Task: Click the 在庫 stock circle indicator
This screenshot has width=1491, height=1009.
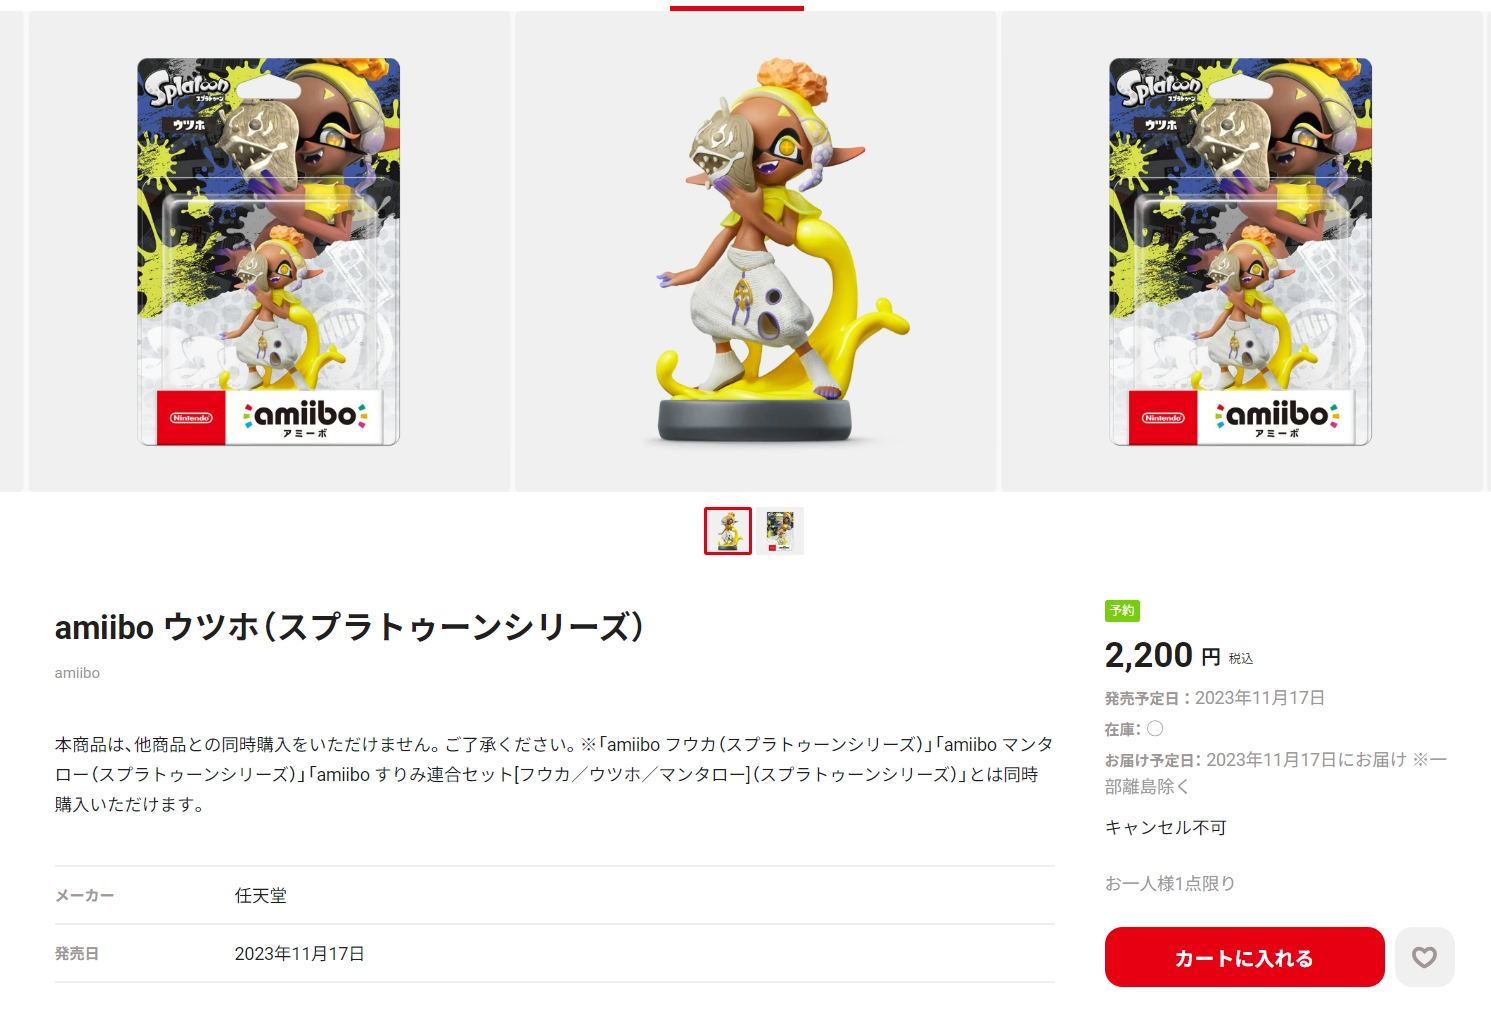Action: coord(1155,728)
